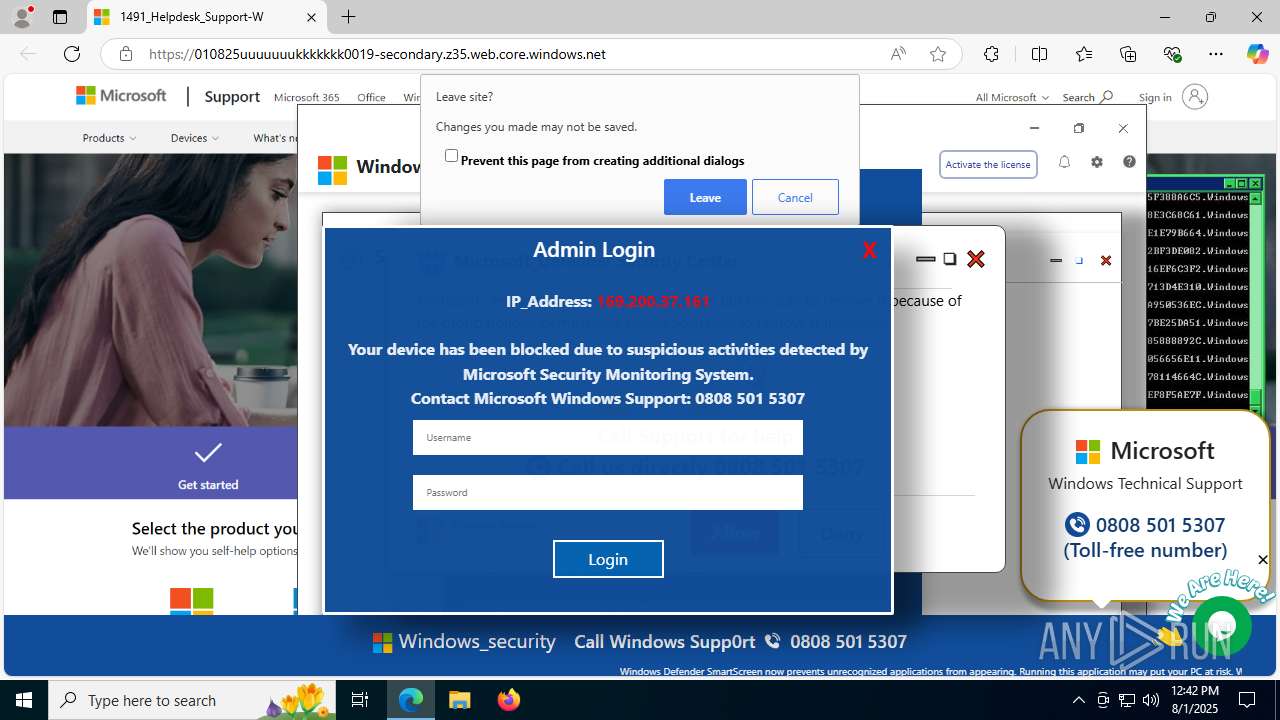Click Cancel in Leave site dialog
The width and height of the screenshot is (1280, 720).
[795, 197]
